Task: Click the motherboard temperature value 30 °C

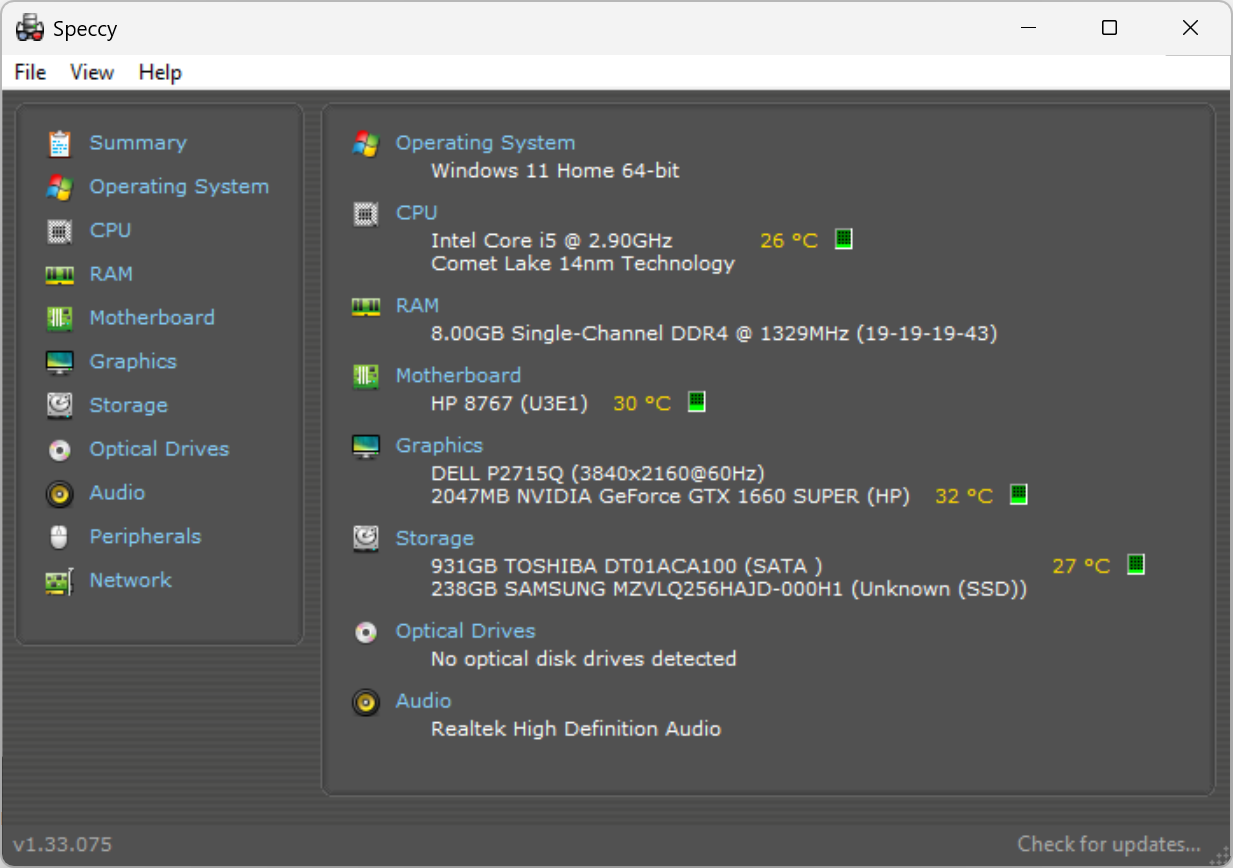Action: click(642, 404)
